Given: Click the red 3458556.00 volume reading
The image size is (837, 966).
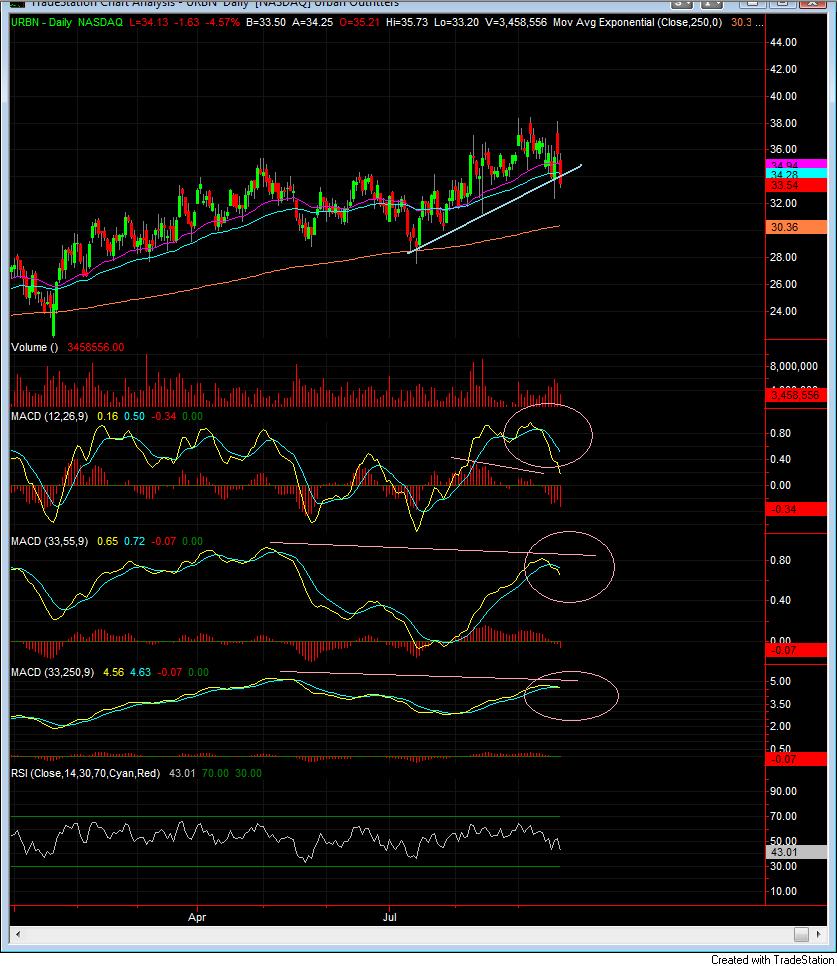Looking at the screenshot, I should [95, 347].
